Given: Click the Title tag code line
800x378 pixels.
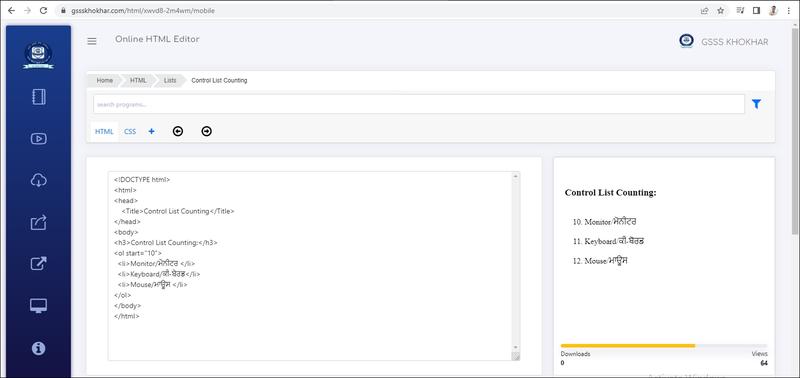Looking at the screenshot, I should click(178, 211).
